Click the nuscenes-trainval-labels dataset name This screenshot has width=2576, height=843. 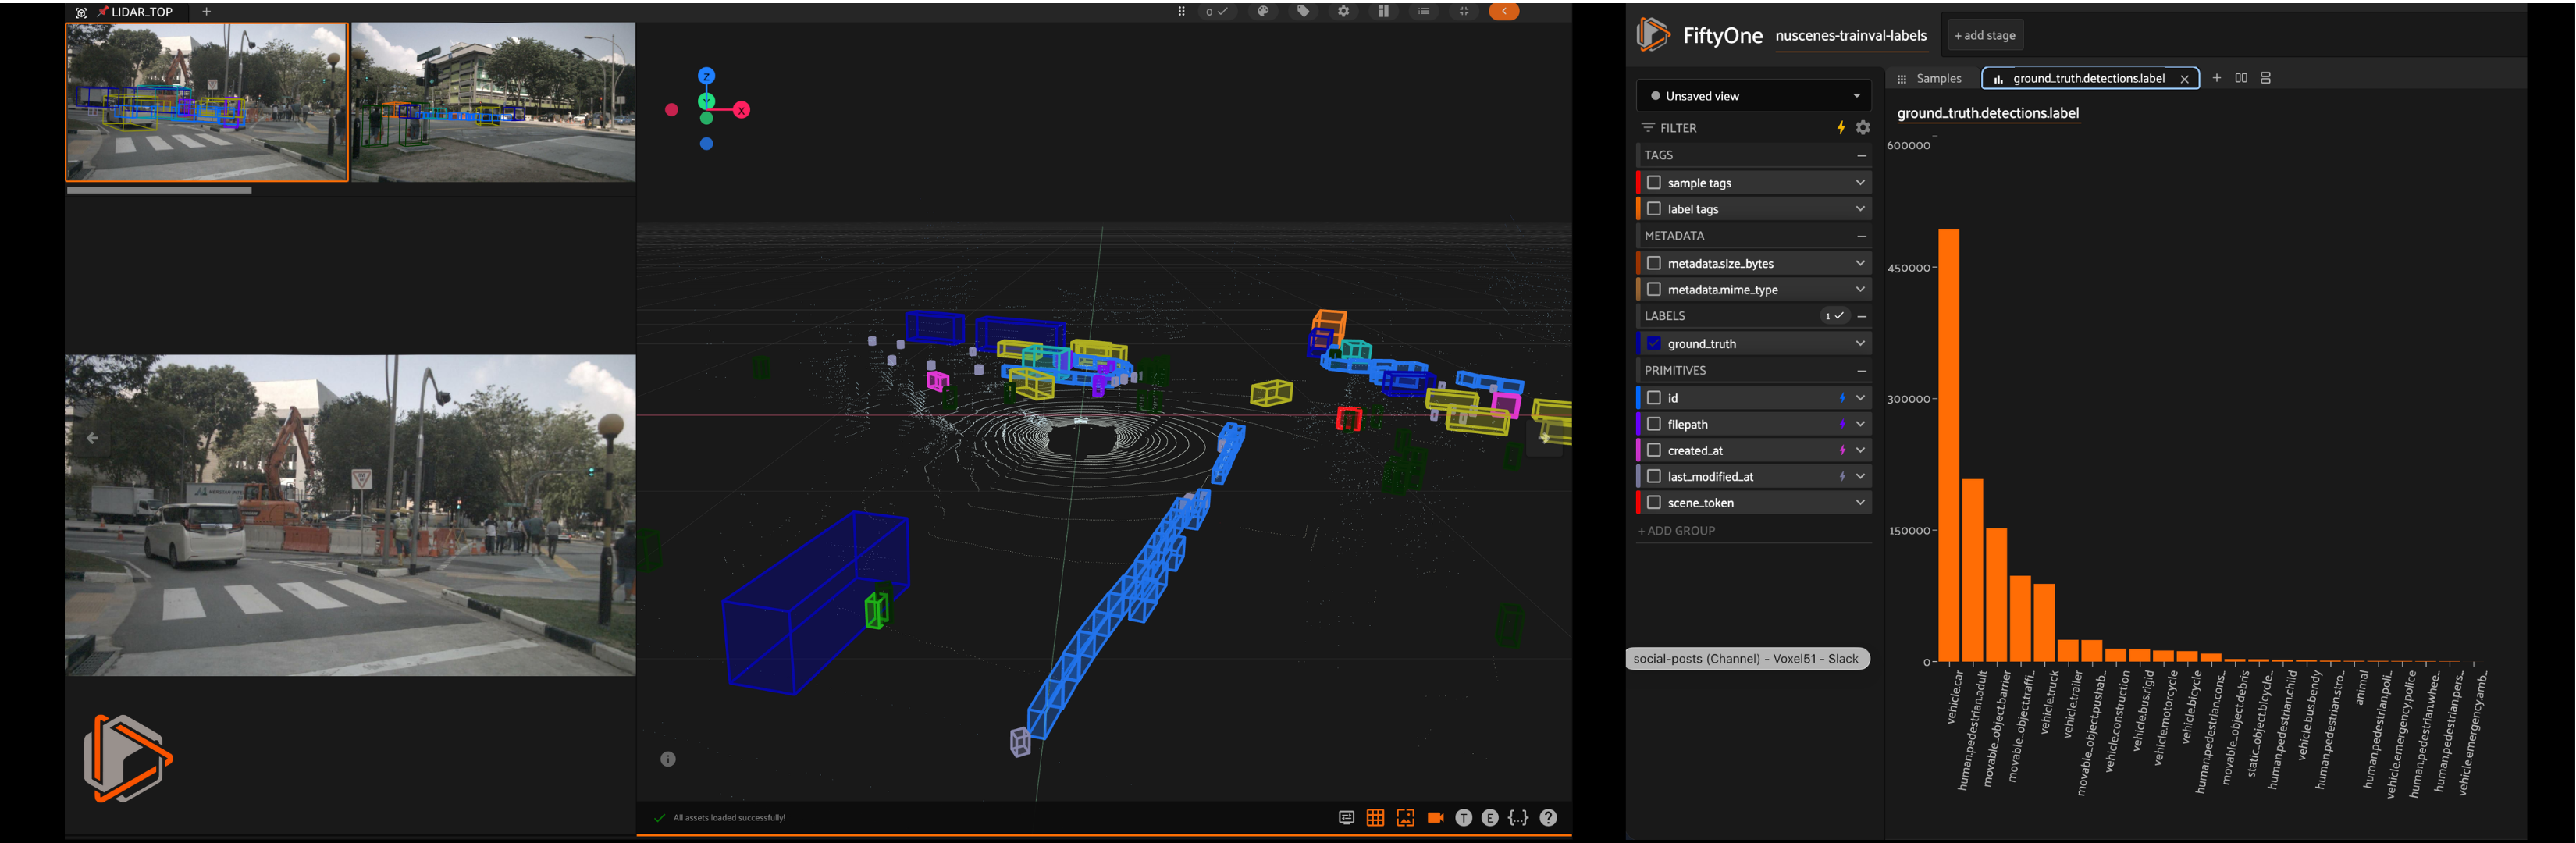tap(1851, 36)
